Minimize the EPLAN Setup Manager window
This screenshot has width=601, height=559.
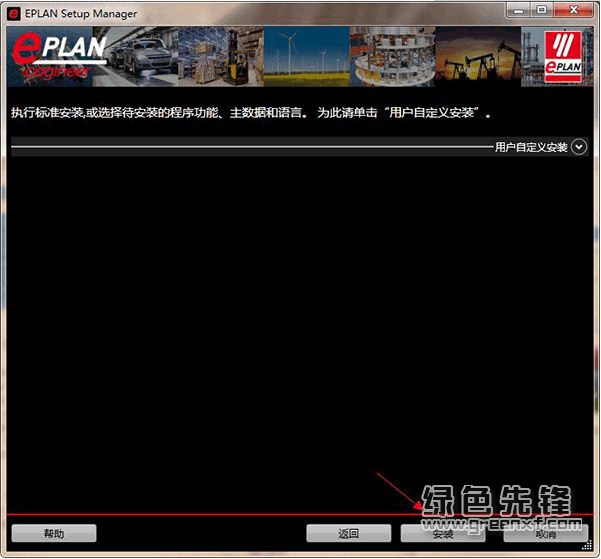[518, 10]
